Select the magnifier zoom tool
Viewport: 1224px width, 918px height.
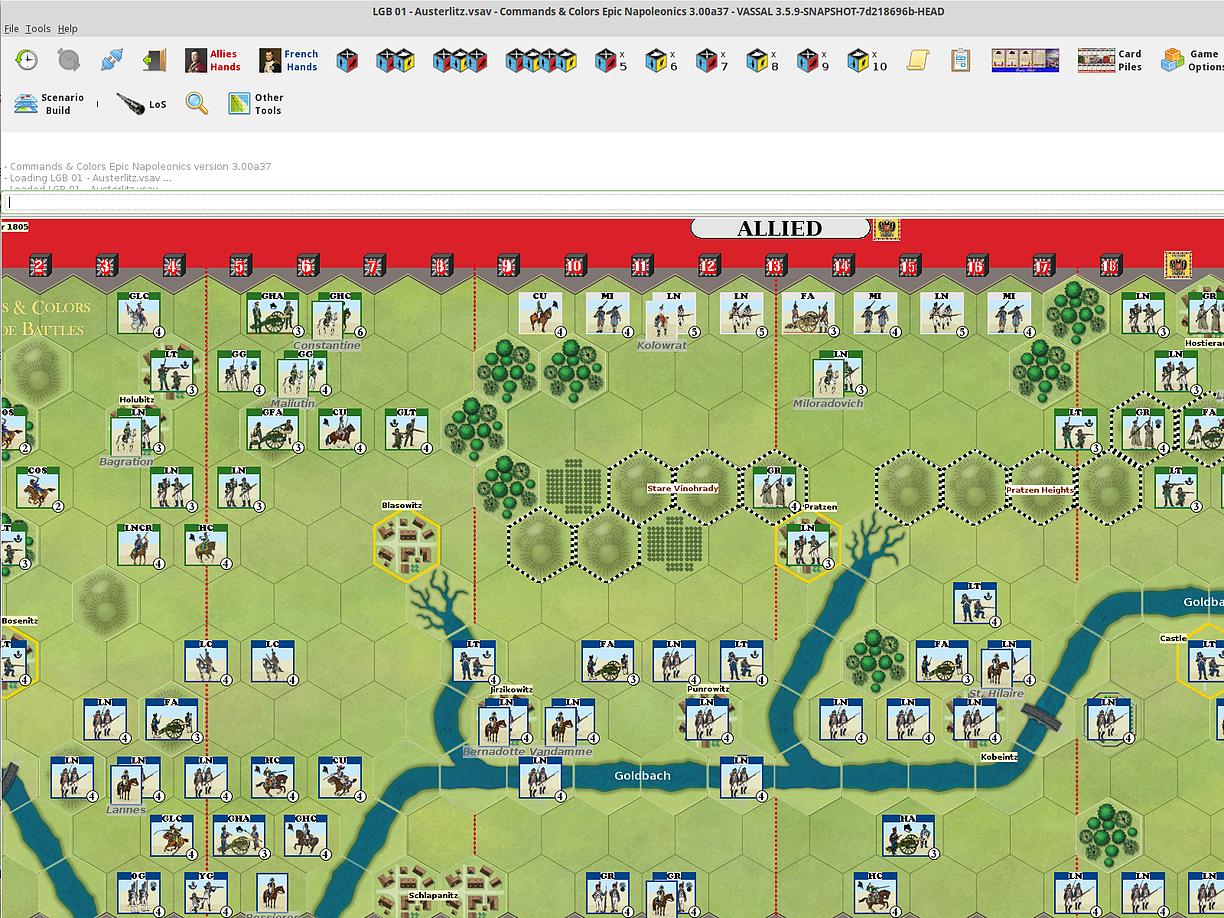click(196, 102)
